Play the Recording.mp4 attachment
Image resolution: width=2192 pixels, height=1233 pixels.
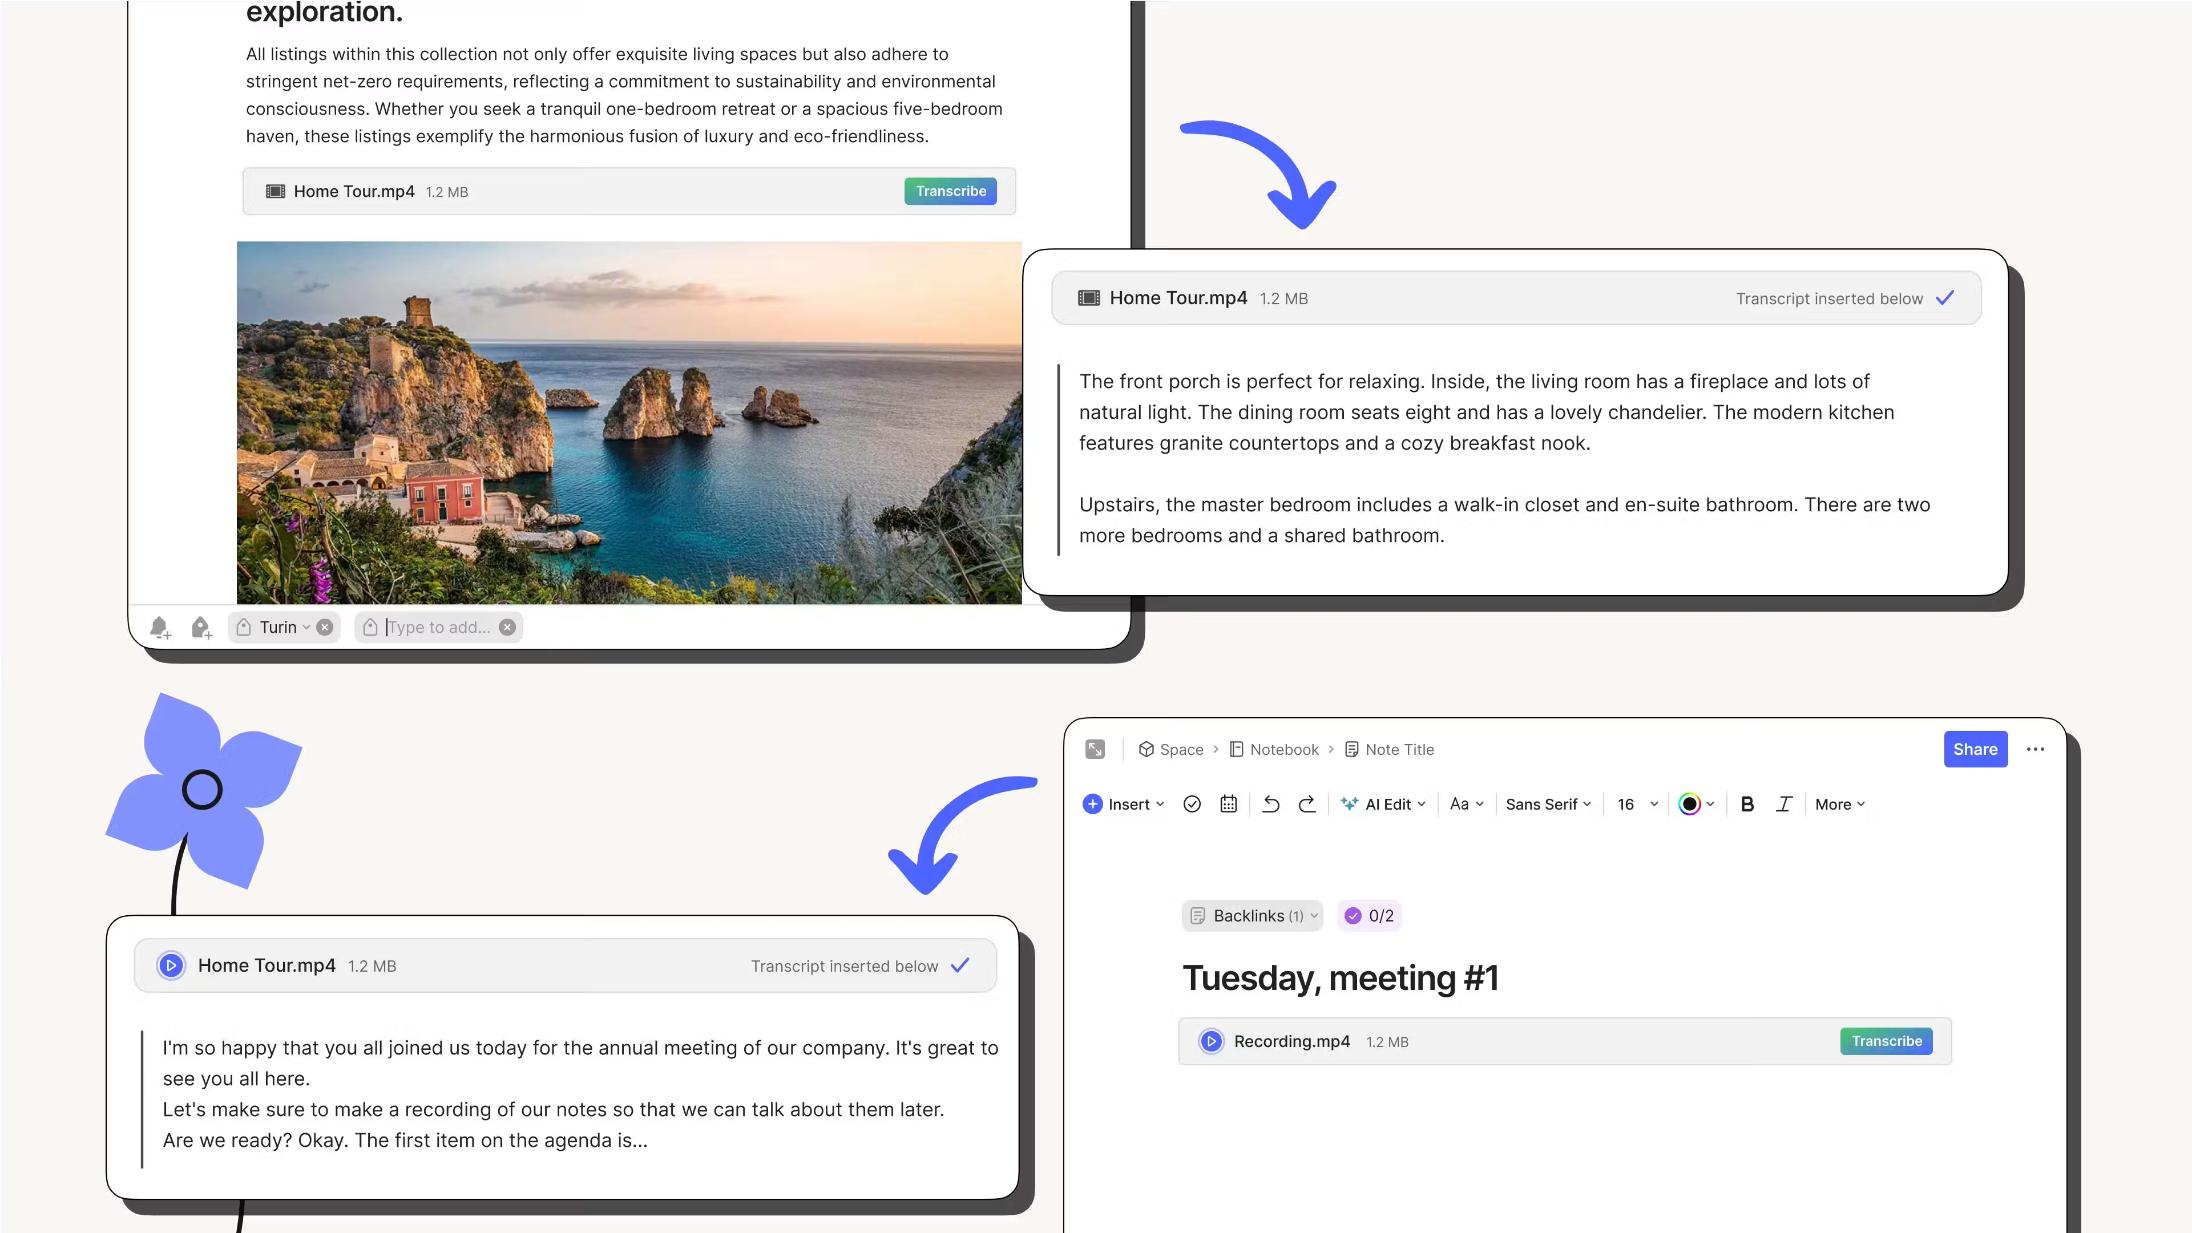[x=1211, y=1041]
